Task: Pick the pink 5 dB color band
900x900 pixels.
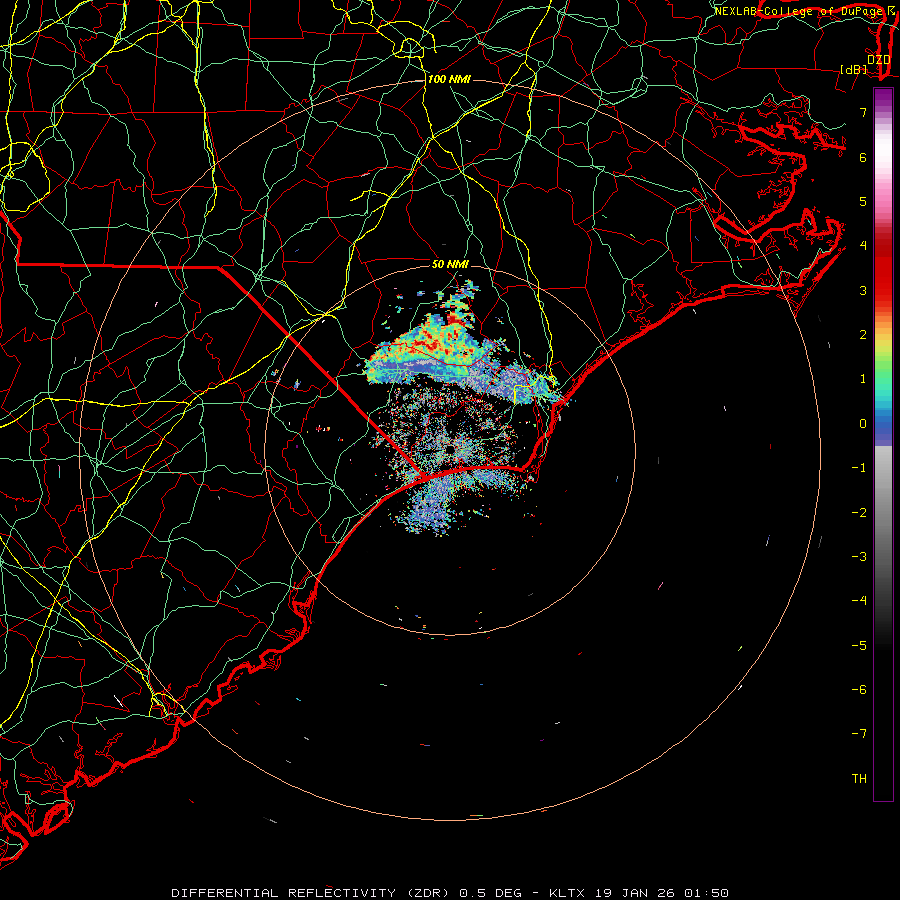Action: tap(883, 202)
